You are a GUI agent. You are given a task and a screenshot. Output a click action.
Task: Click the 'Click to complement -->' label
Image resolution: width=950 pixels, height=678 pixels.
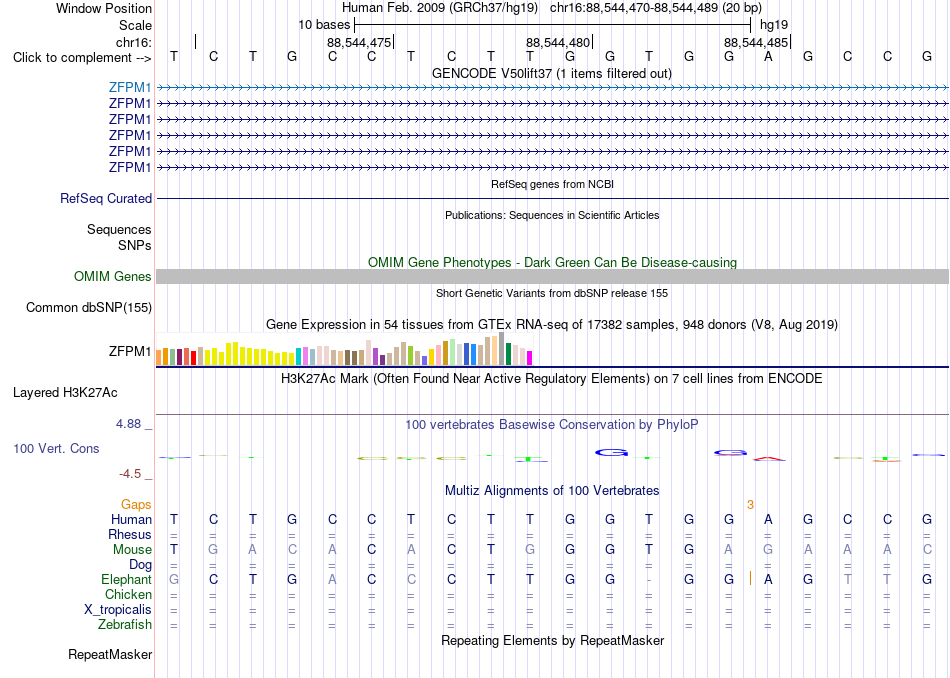[82, 58]
